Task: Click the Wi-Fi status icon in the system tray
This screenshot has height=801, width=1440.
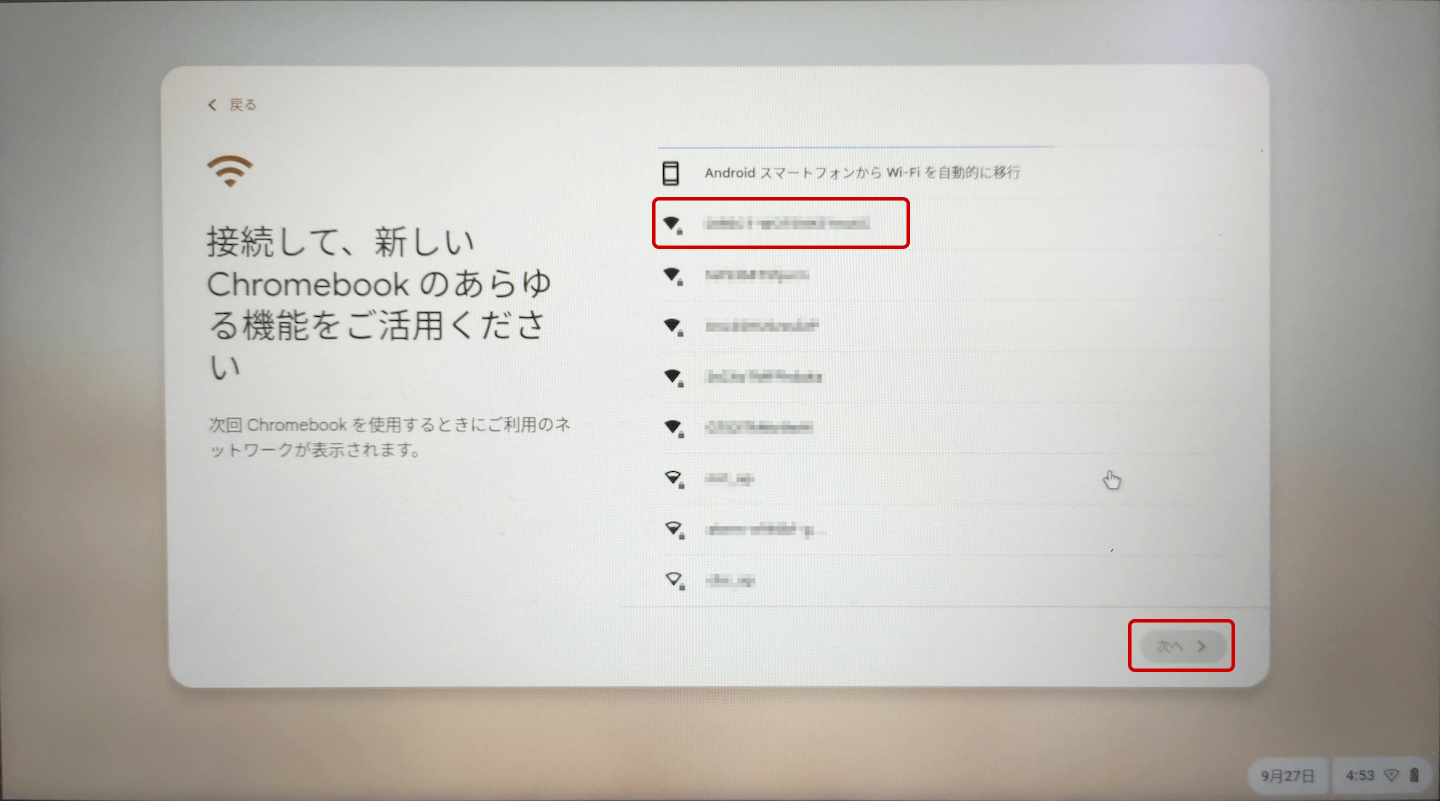Action: [x=1391, y=775]
